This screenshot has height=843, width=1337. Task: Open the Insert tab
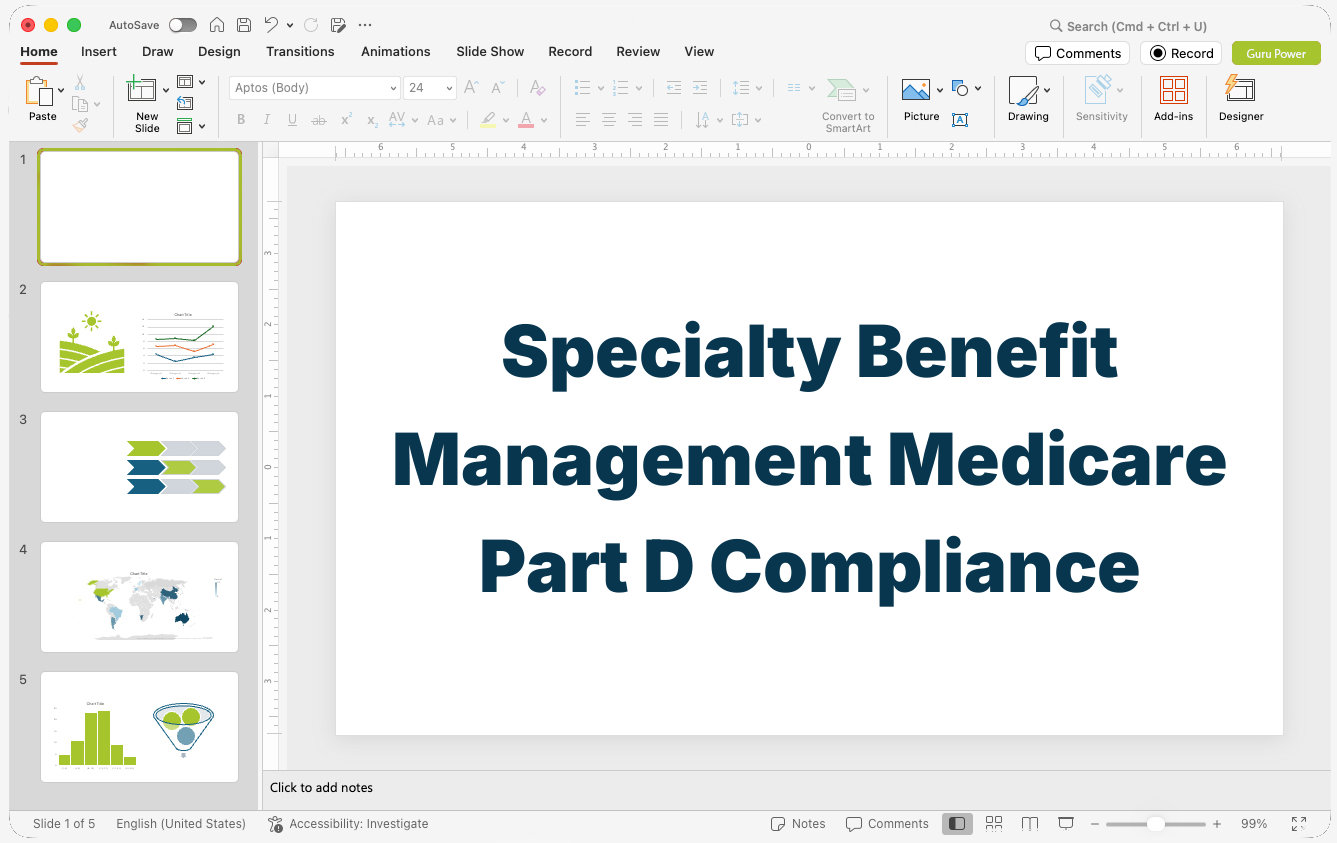[99, 51]
